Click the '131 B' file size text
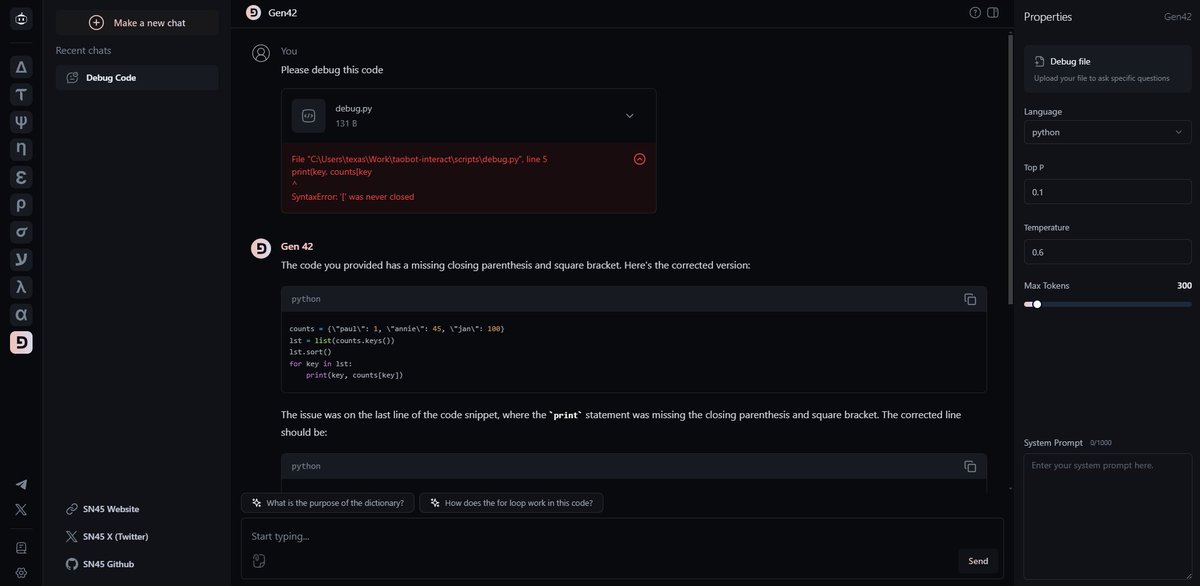This screenshot has width=1200, height=586. [x=346, y=124]
